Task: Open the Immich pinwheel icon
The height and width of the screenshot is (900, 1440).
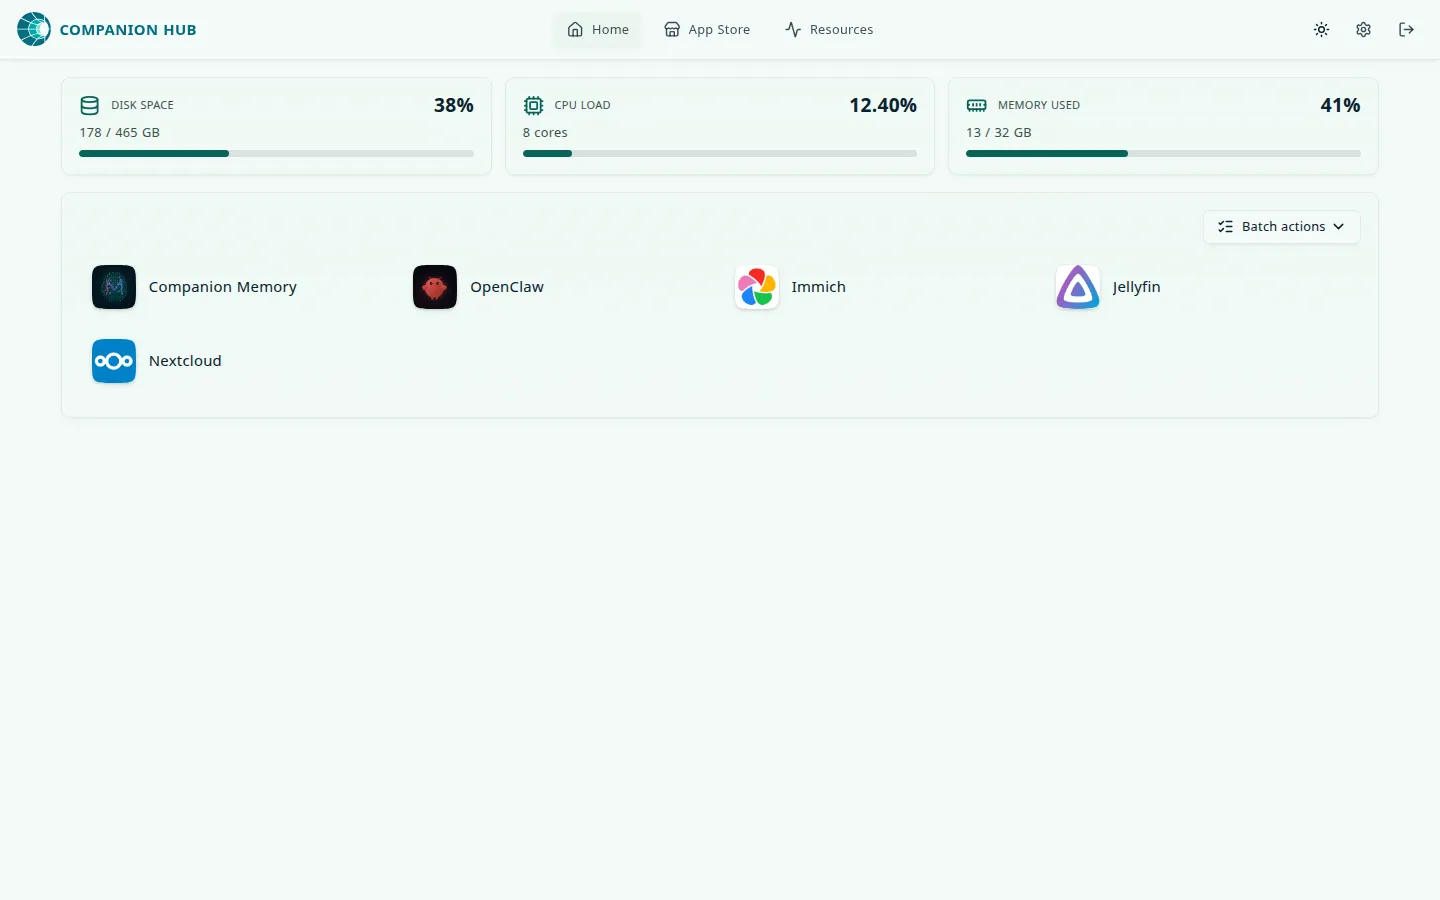Action: pos(757,287)
